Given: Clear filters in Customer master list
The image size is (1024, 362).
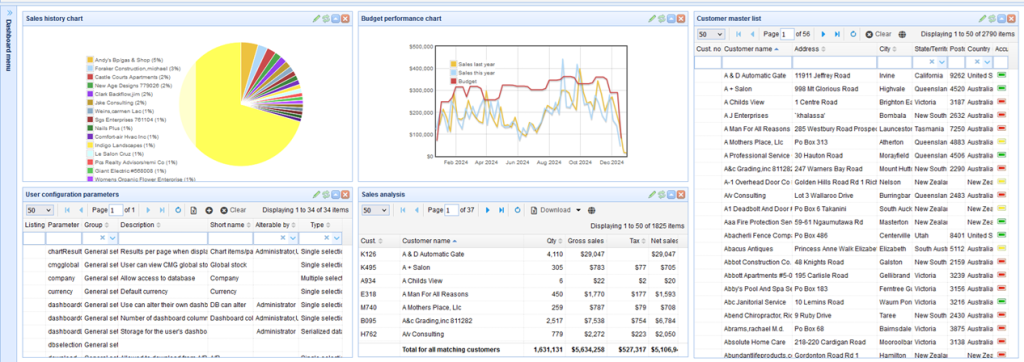Looking at the screenshot, I should 878,34.
